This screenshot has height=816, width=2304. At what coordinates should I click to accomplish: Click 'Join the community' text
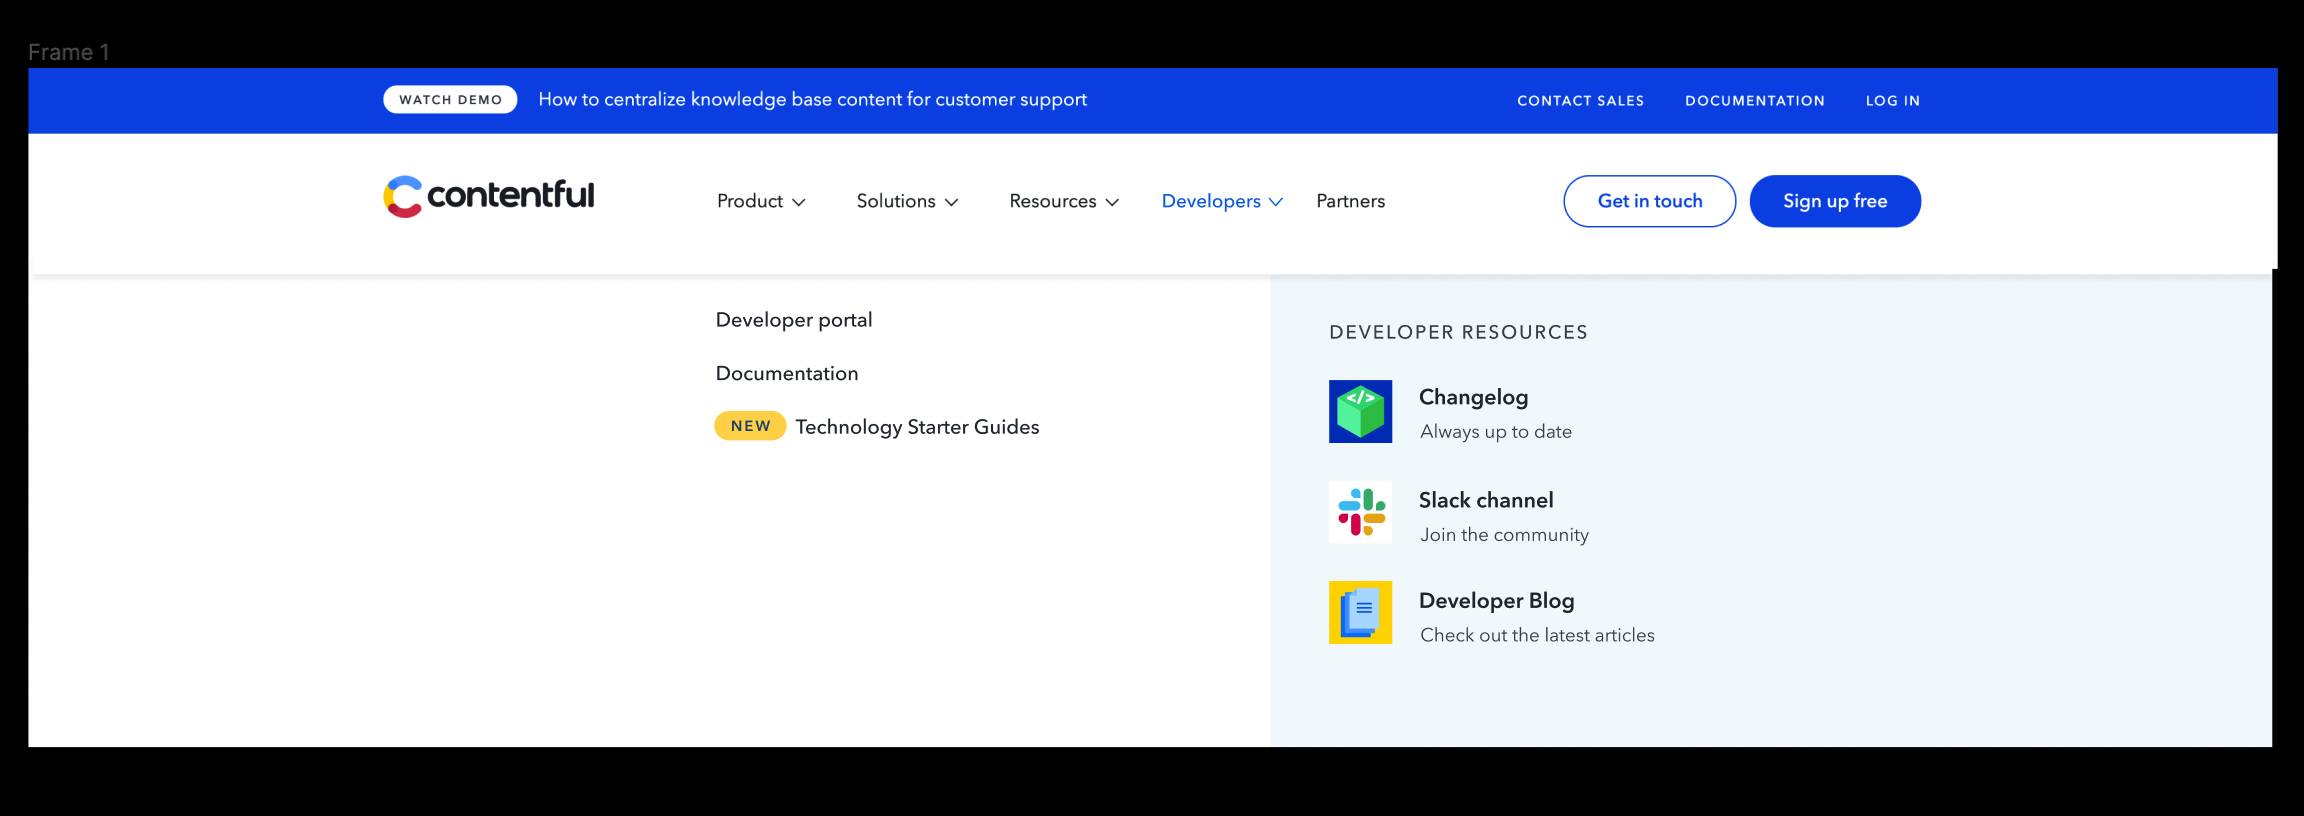pos(1504,535)
